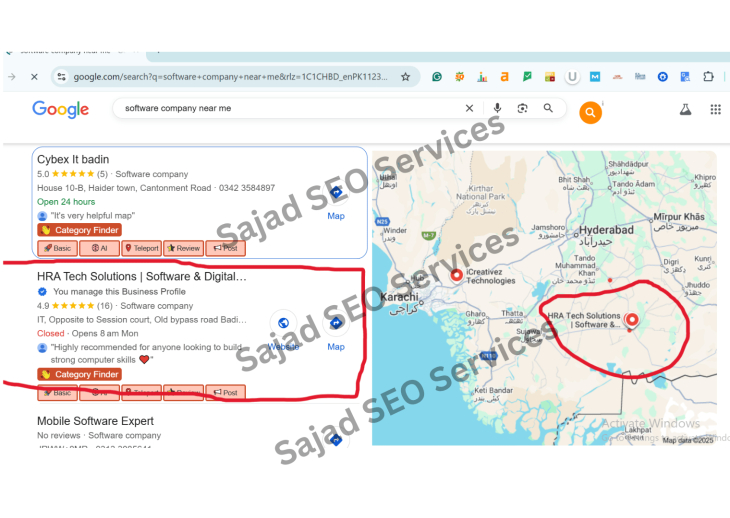Submit search with magnifying glass icon
The height and width of the screenshot is (518, 730).
548,108
